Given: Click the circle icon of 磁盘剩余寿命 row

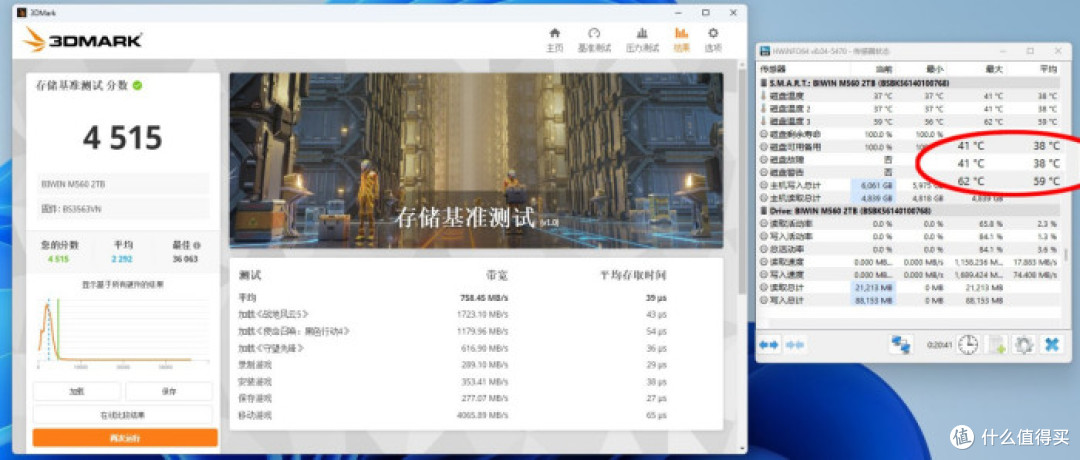Looking at the screenshot, I should point(763,134).
